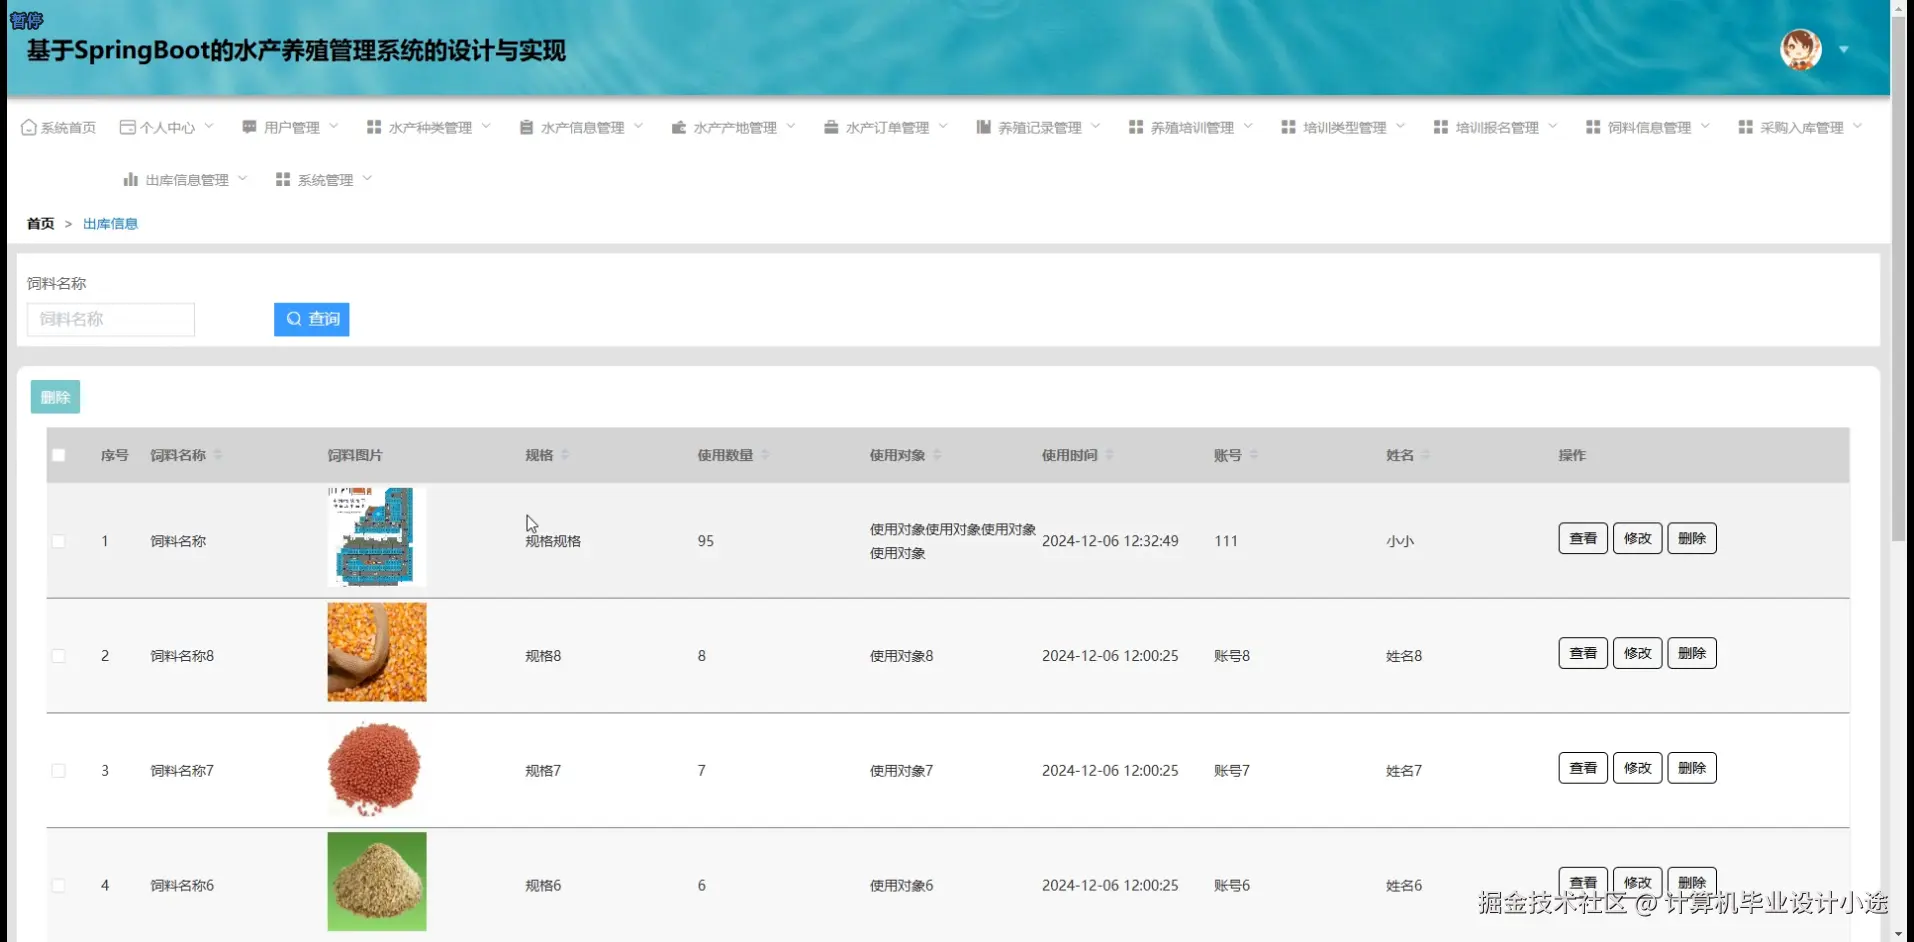Sort the table by 姓名 column
The height and width of the screenshot is (942, 1914).
click(x=1426, y=455)
